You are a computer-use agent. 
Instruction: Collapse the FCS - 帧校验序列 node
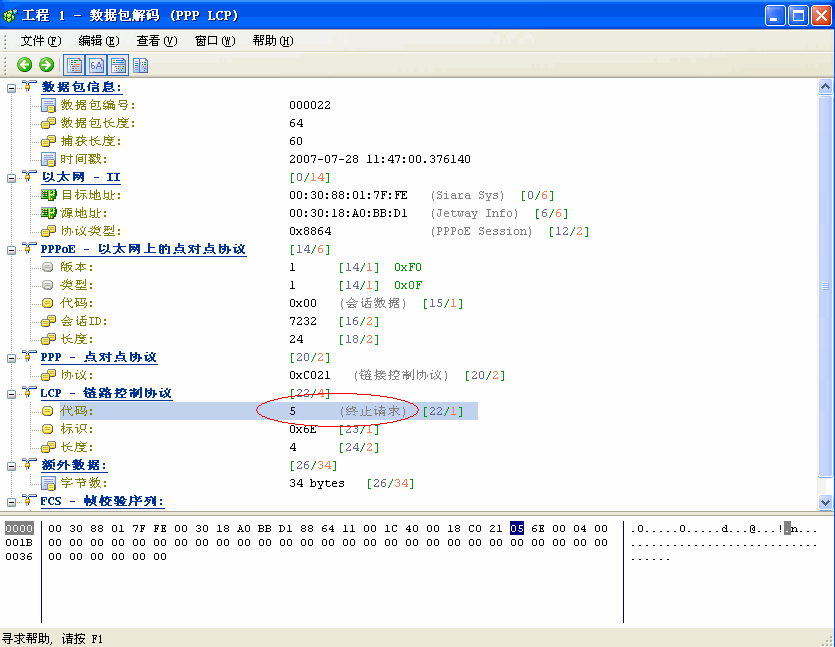[10, 501]
